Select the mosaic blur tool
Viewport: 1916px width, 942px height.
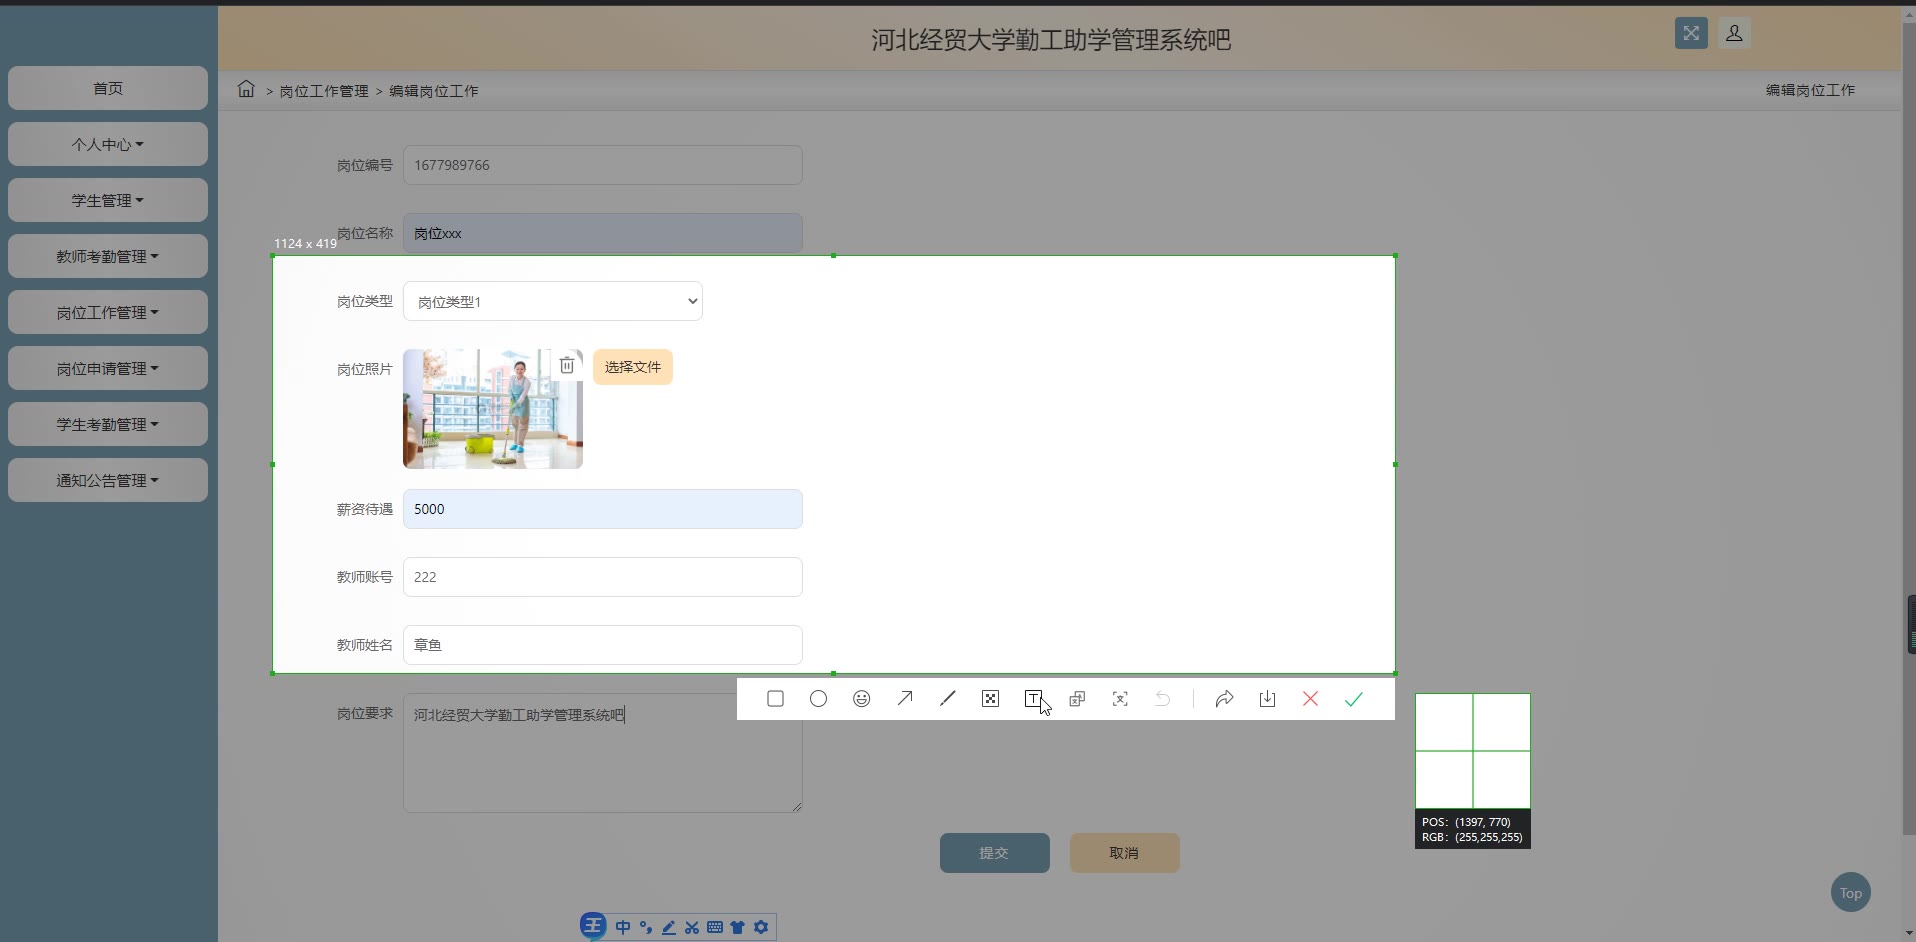(990, 699)
